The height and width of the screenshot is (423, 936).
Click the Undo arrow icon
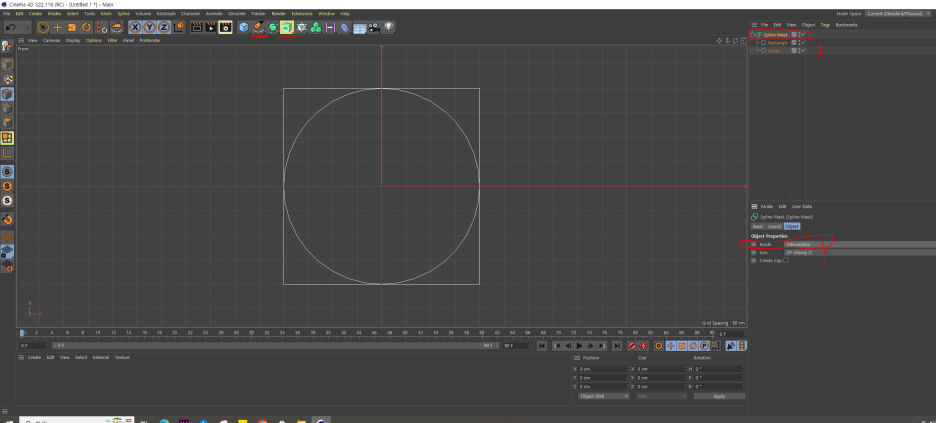10,27
